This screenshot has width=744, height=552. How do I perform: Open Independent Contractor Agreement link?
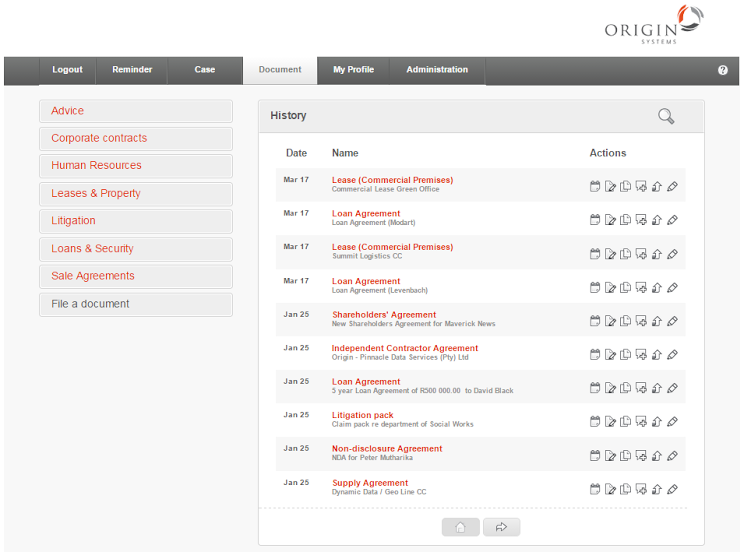[x=405, y=348]
